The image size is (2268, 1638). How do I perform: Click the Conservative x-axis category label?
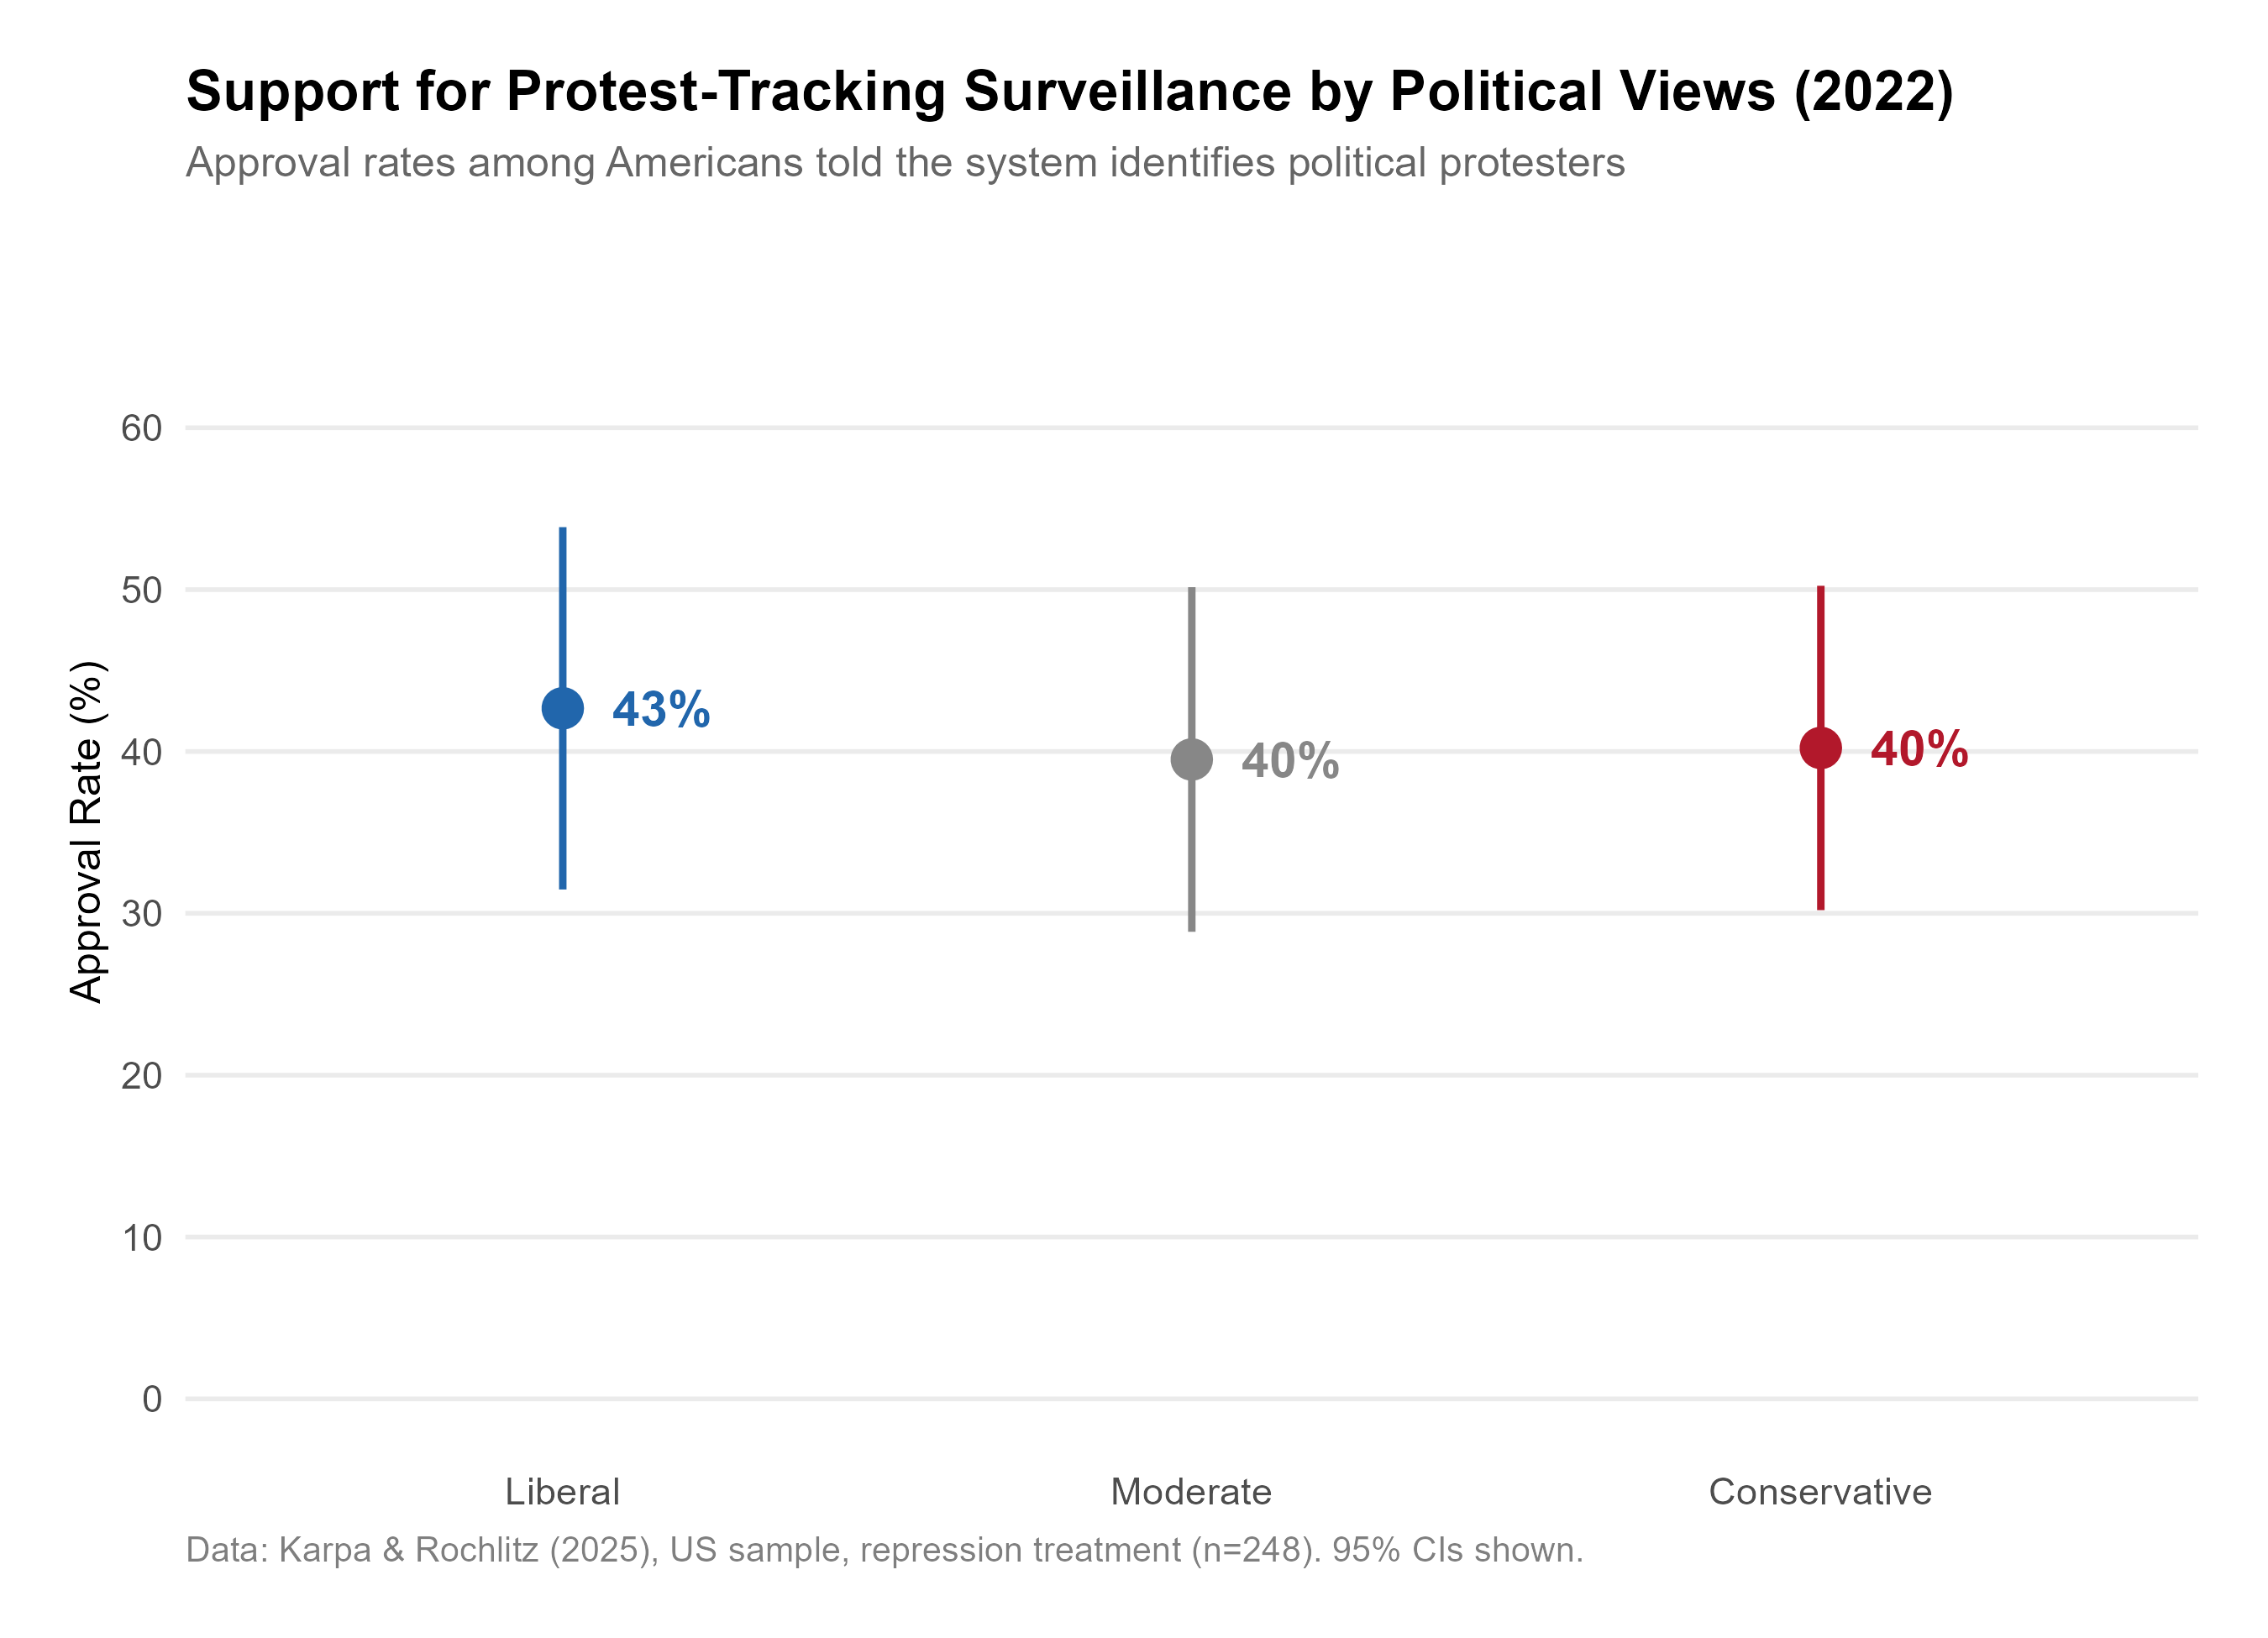click(x=1820, y=1491)
